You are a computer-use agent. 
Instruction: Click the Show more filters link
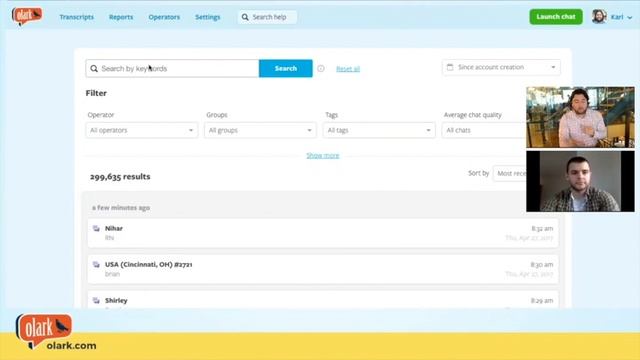pos(323,156)
